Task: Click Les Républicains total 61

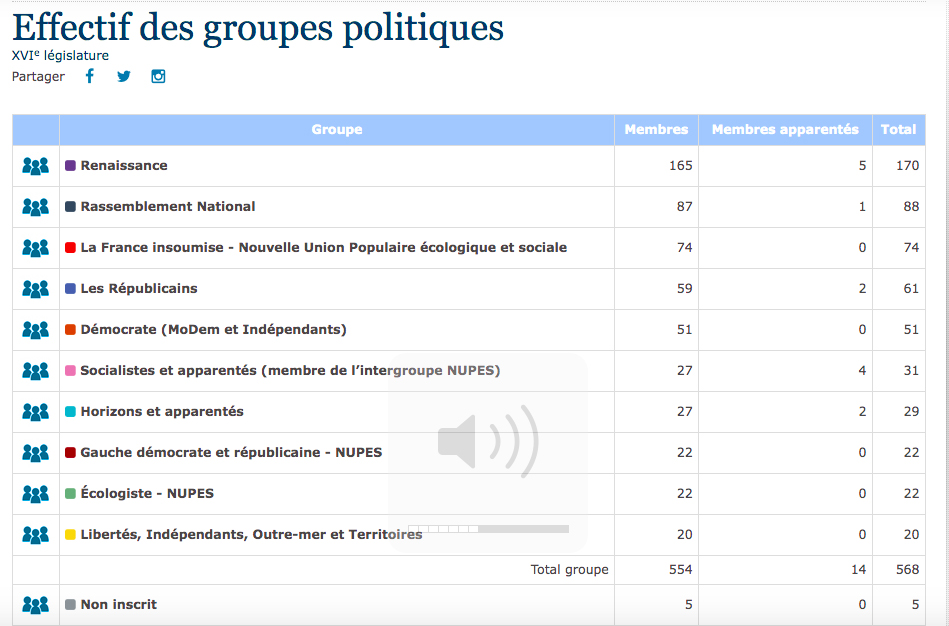Action: (911, 288)
